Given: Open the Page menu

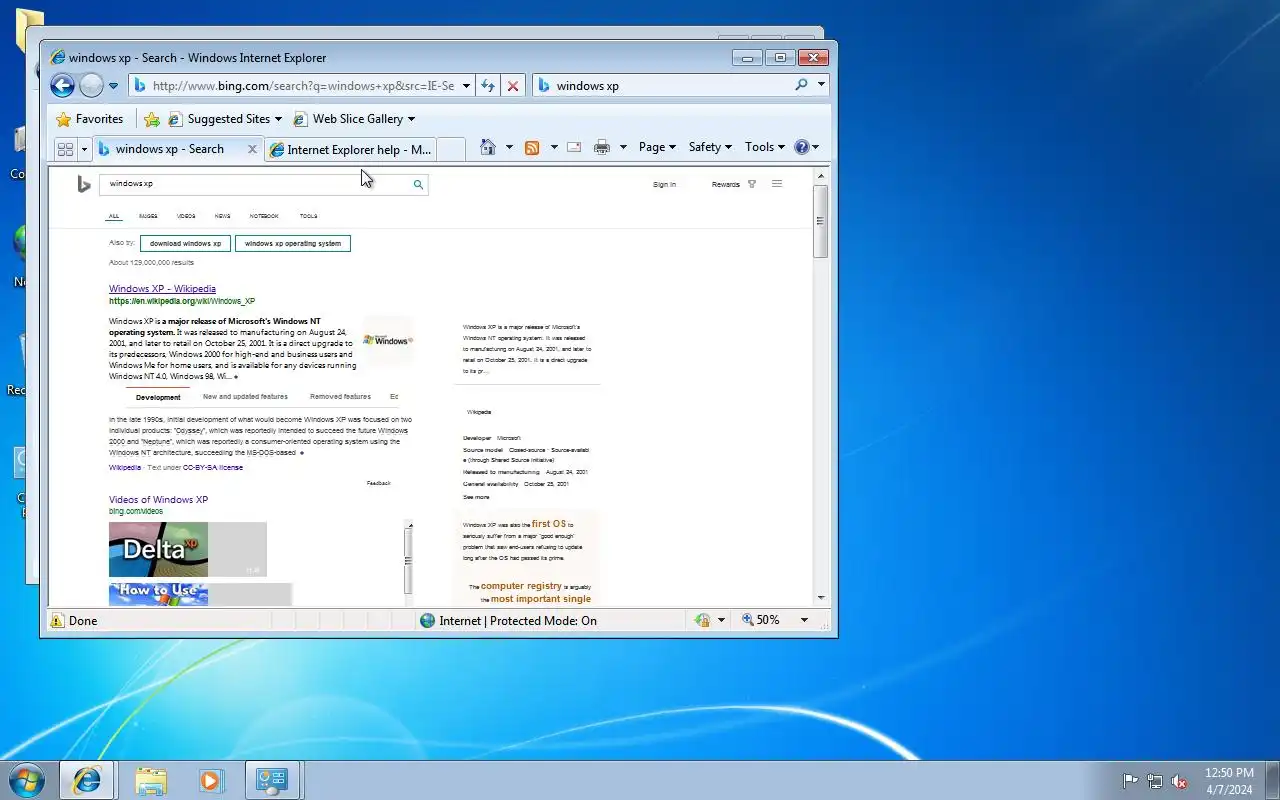Looking at the screenshot, I should (x=657, y=147).
